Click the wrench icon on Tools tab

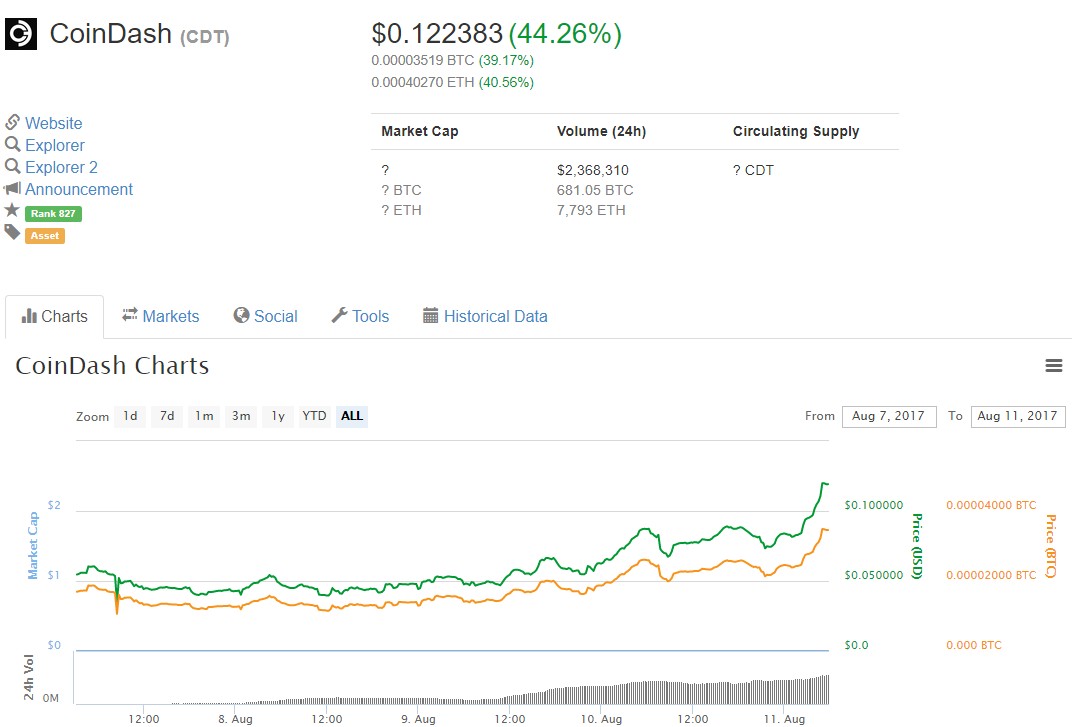[339, 315]
